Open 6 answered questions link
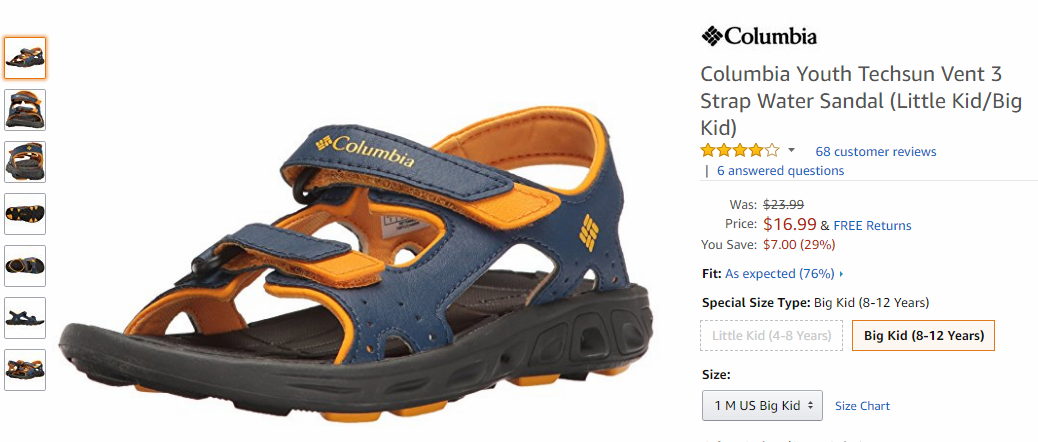Screen dimensions: 1038x442 pos(780,171)
